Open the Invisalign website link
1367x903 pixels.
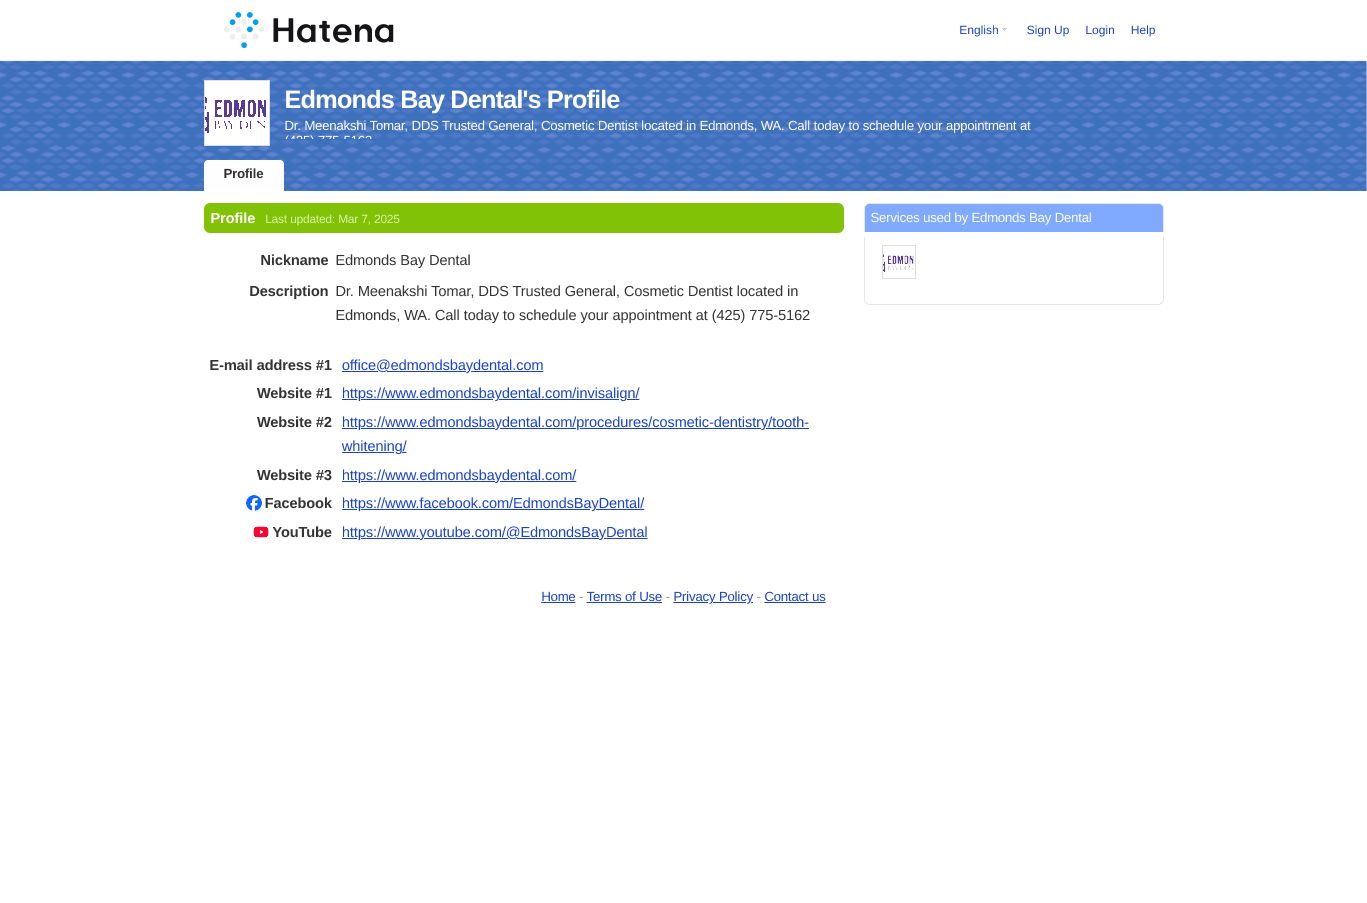click(490, 393)
